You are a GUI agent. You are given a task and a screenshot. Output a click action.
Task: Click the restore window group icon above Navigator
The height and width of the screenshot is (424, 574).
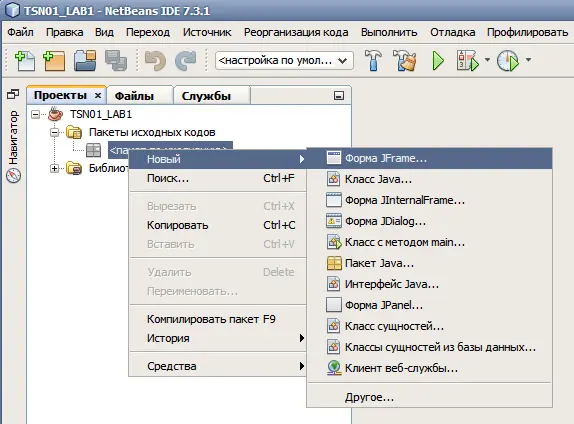(x=13, y=94)
